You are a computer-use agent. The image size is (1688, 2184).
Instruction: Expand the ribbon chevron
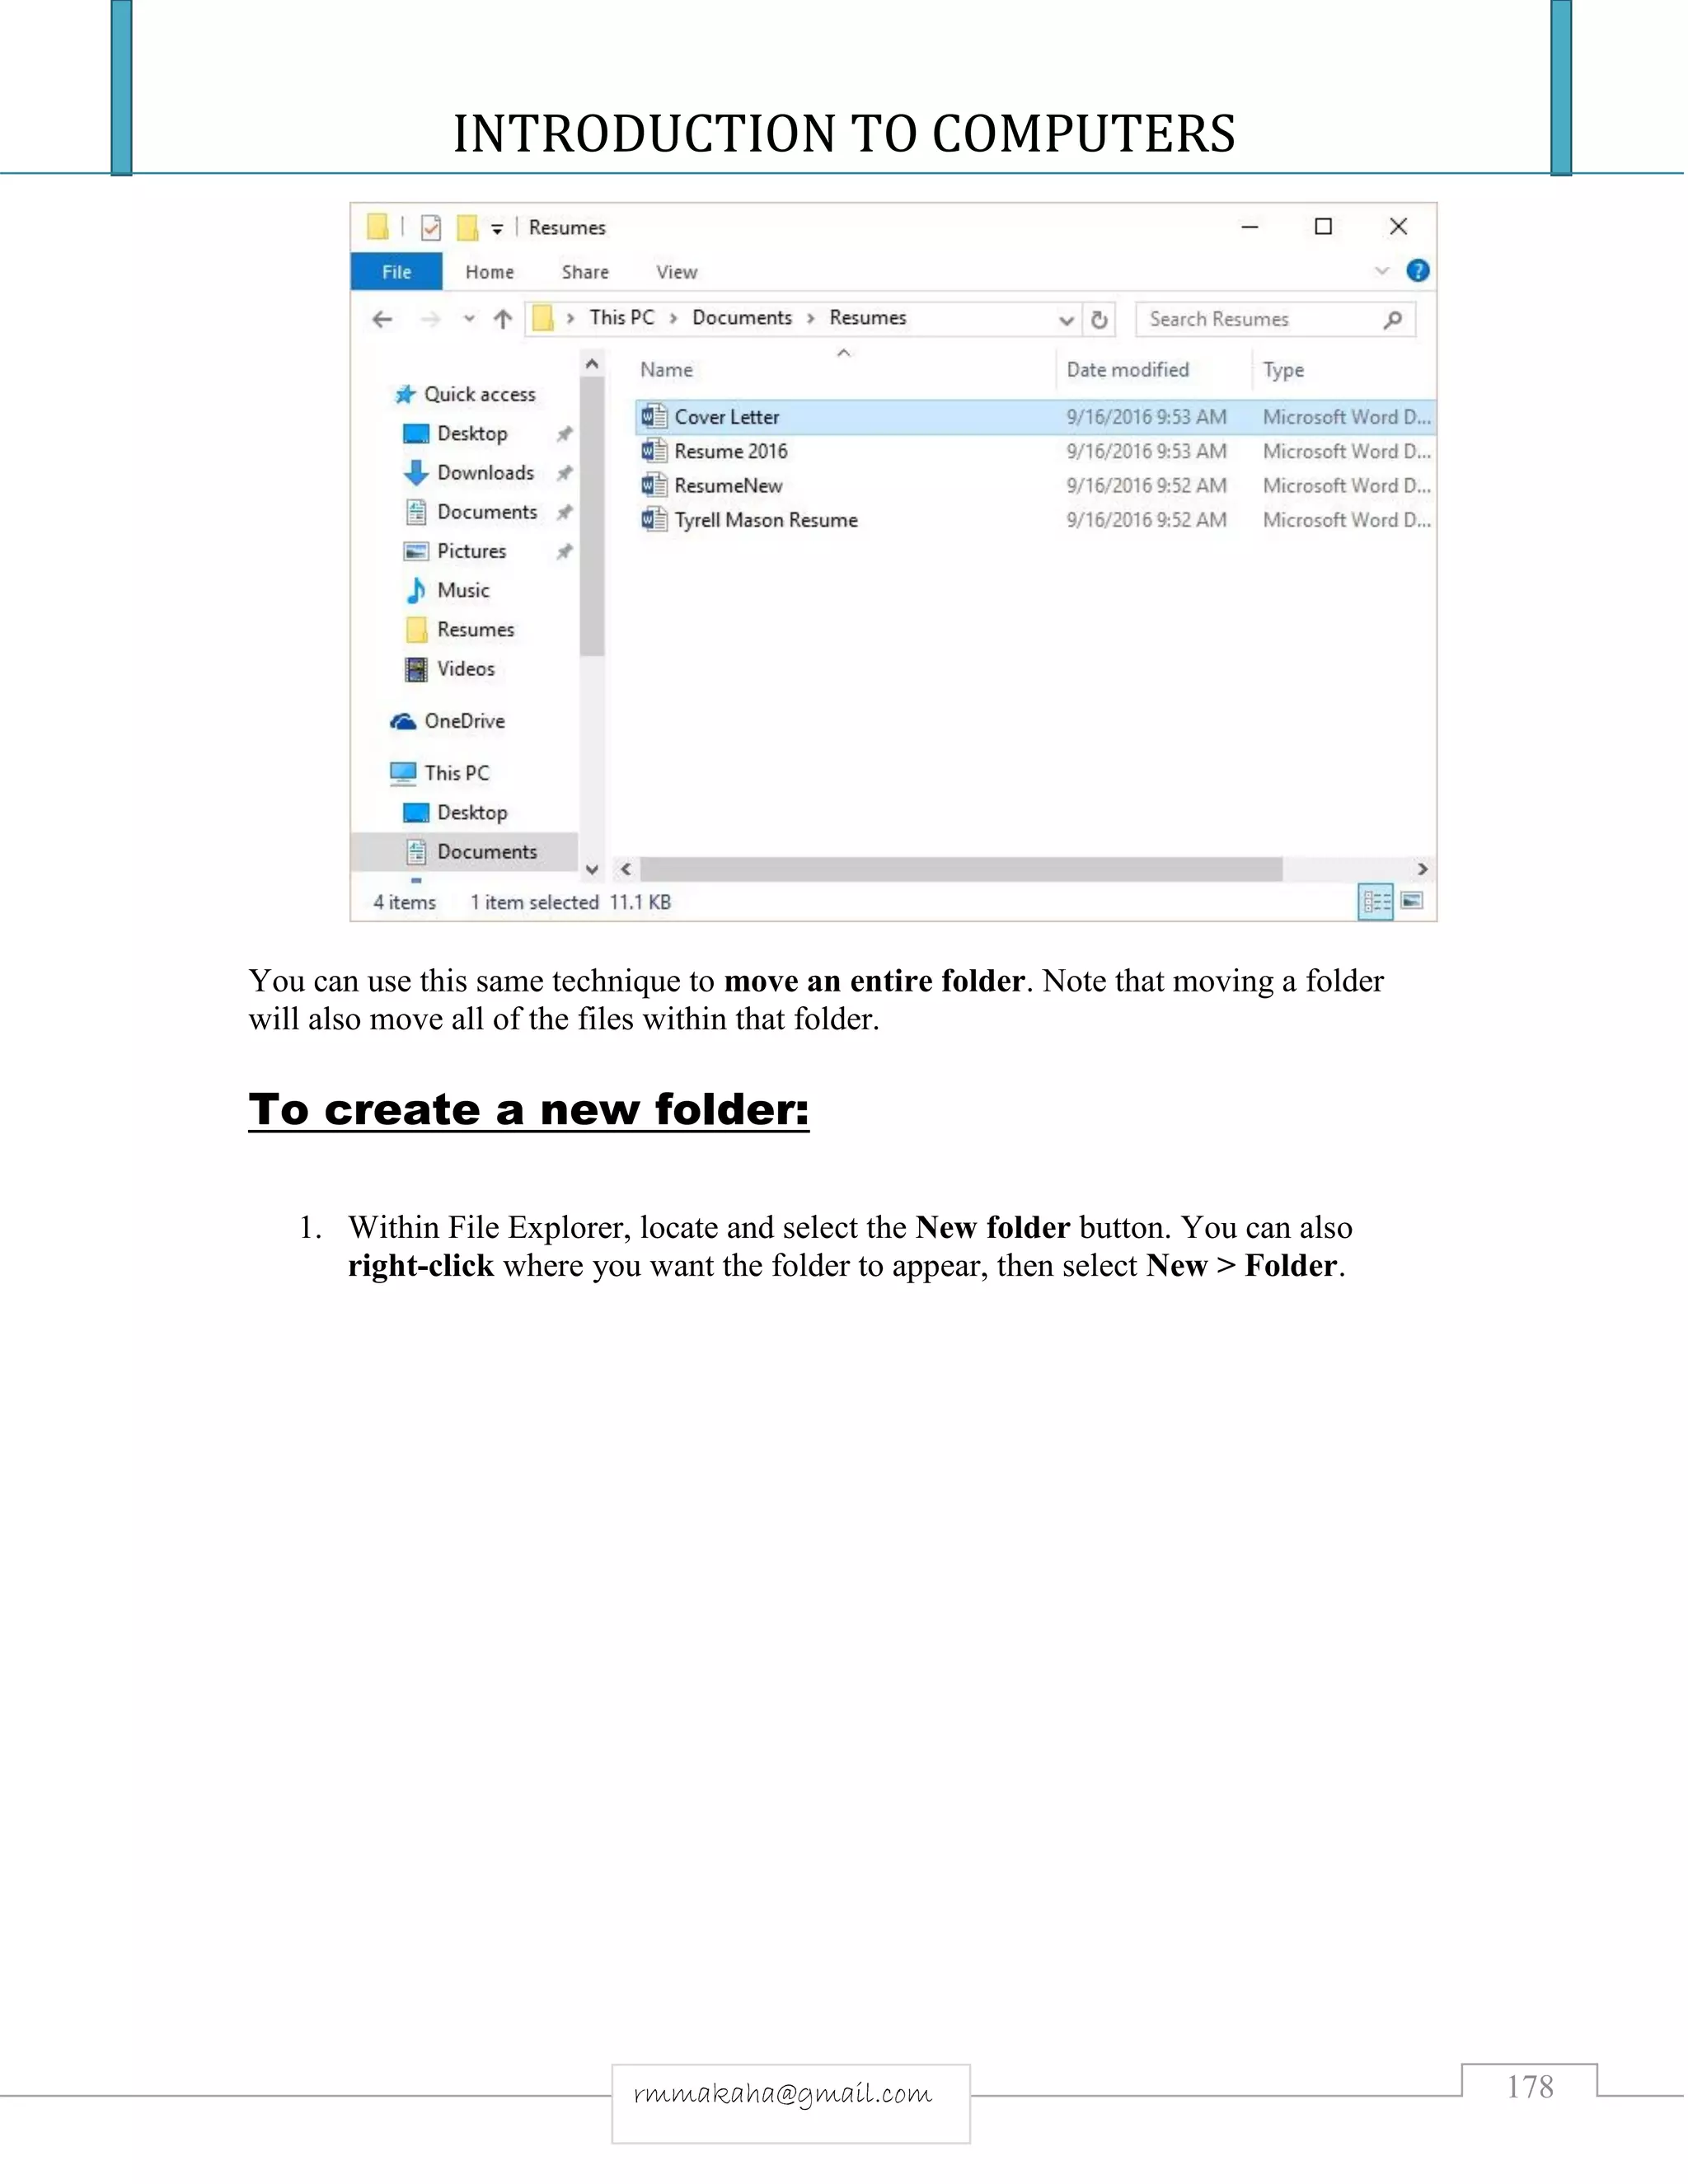coord(1382,271)
